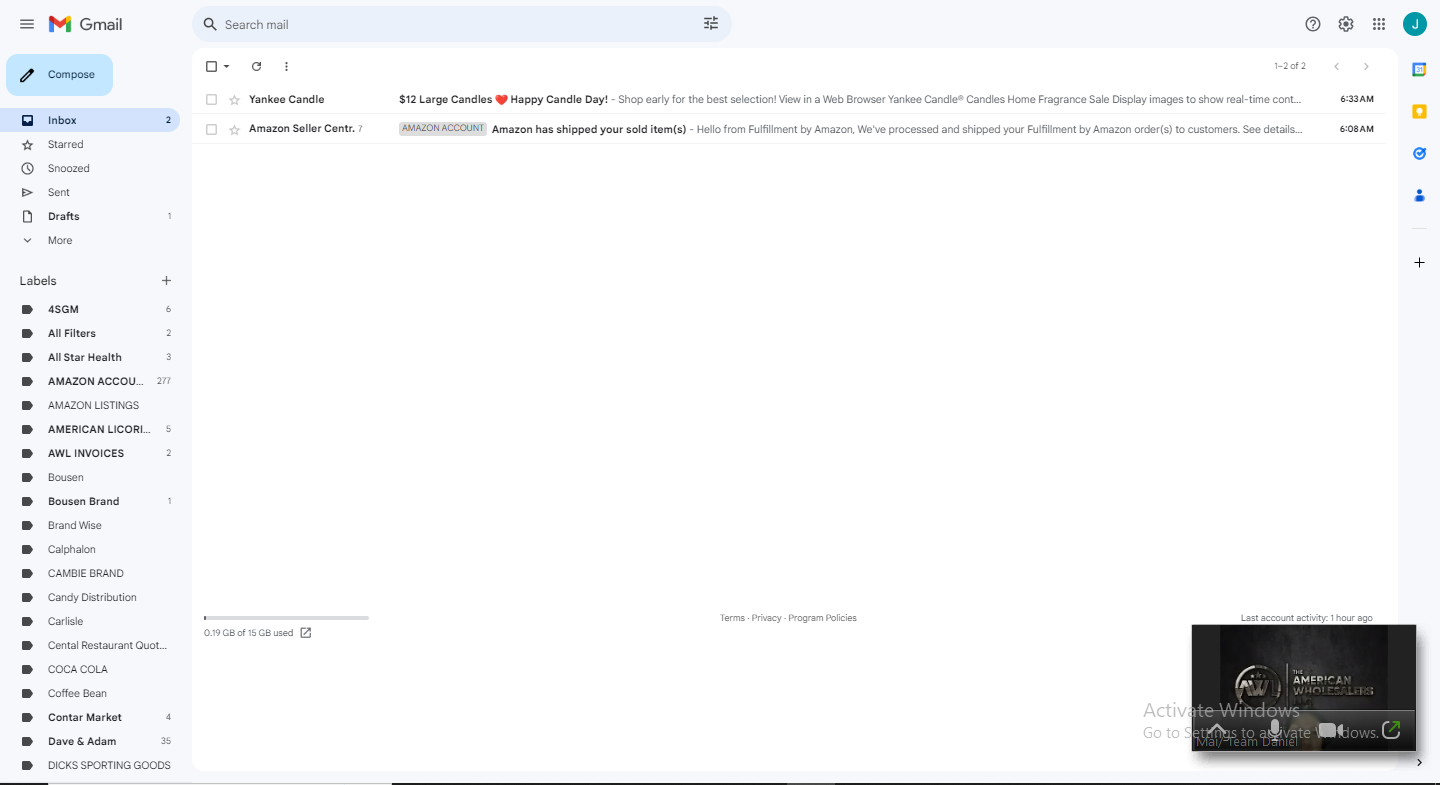Show search options filter icon

tap(711, 24)
